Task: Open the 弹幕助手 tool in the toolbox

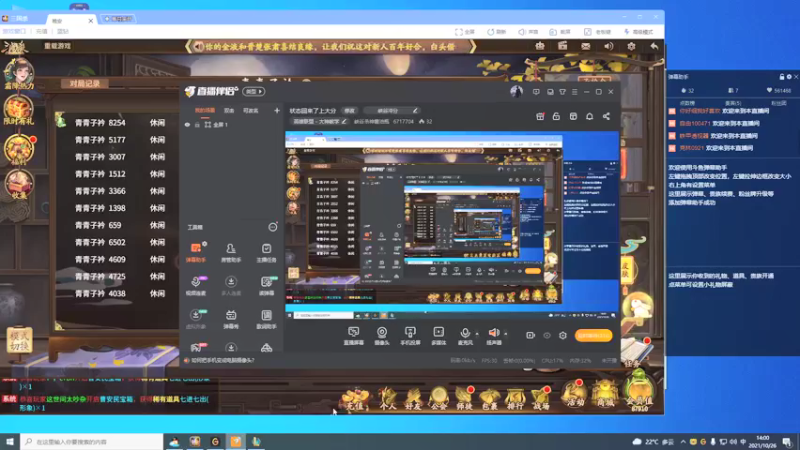Action: (x=196, y=253)
